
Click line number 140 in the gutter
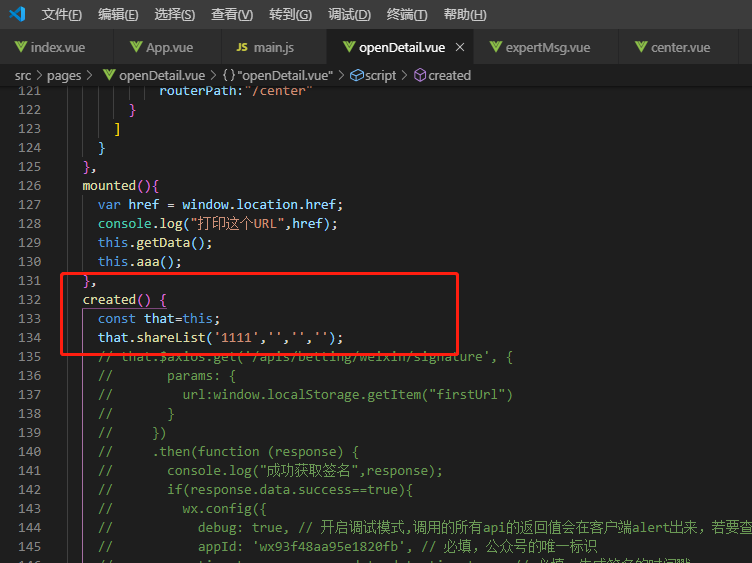click(x=30, y=452)
